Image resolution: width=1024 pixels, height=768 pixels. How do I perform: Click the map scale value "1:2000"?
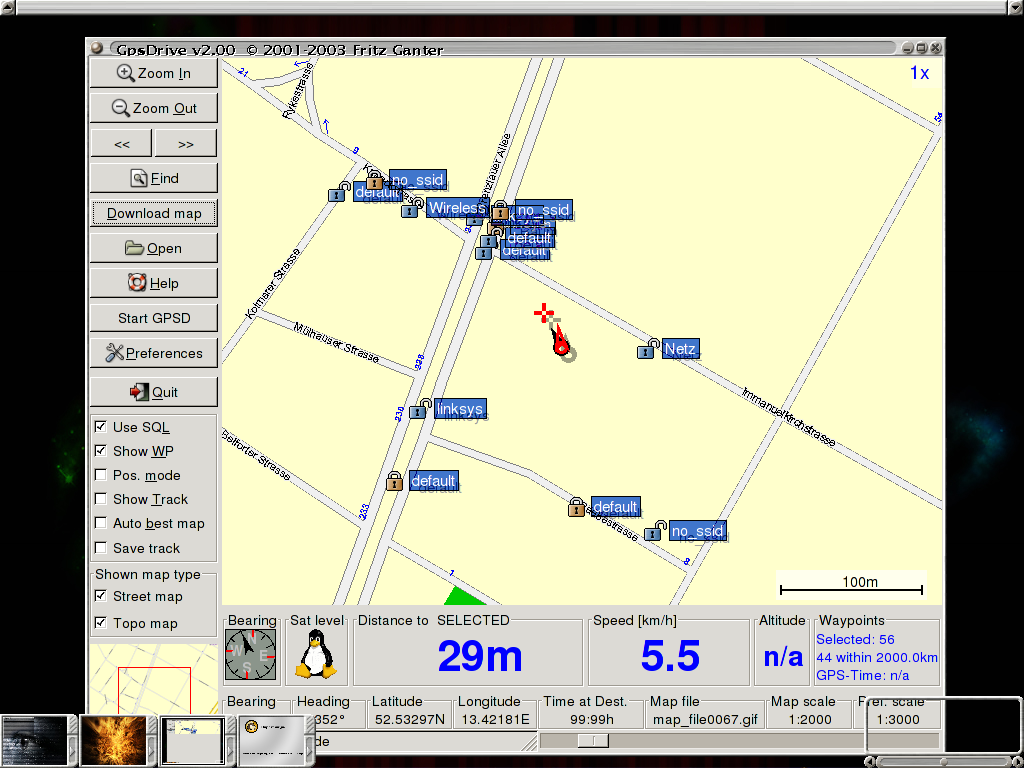pos(810,720)
